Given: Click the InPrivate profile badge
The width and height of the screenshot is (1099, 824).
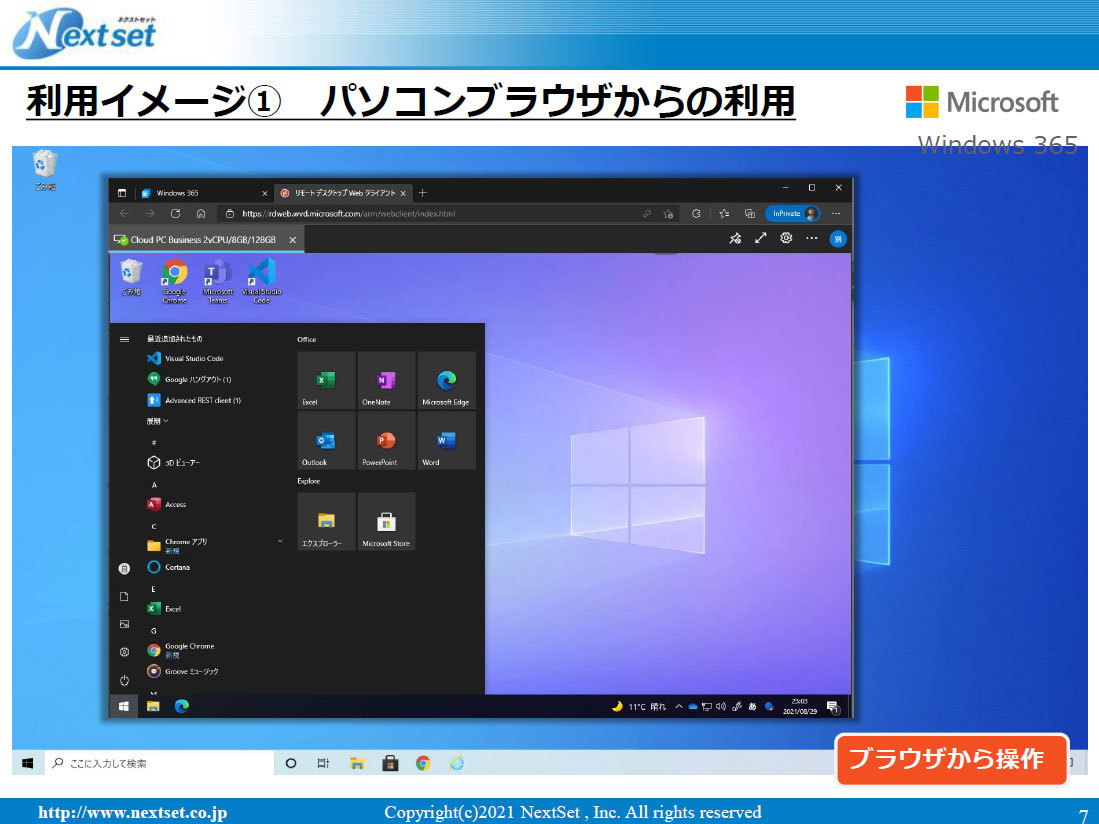Looking at the screenshot, I should click(x=793, y=214).
